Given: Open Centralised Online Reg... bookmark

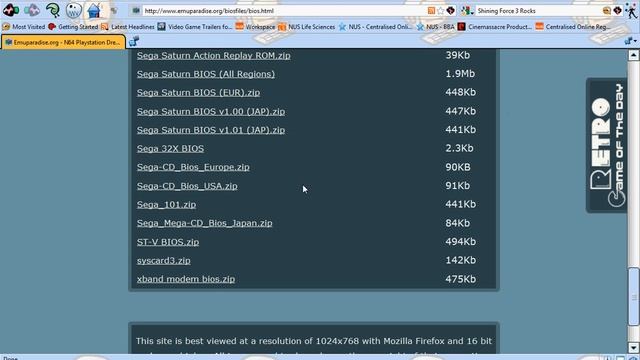Looking at the screenshot, I should point(573,27).
